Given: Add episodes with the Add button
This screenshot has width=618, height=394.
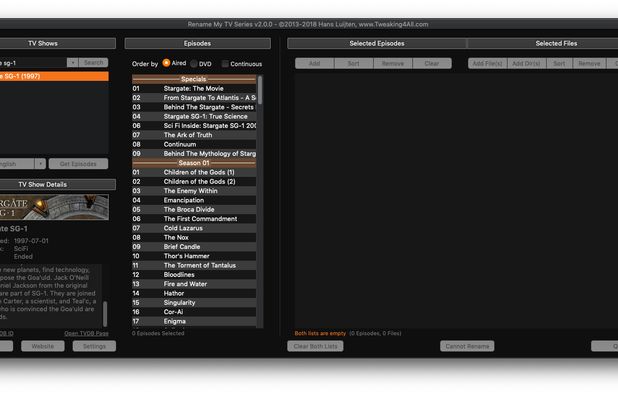Looking at the screenshot, I should [x=315, y=63].
